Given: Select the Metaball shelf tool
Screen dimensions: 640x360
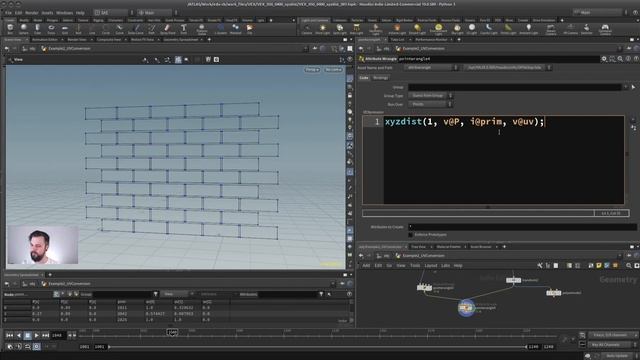Looking at the screenshot, I should pos(236,29).
